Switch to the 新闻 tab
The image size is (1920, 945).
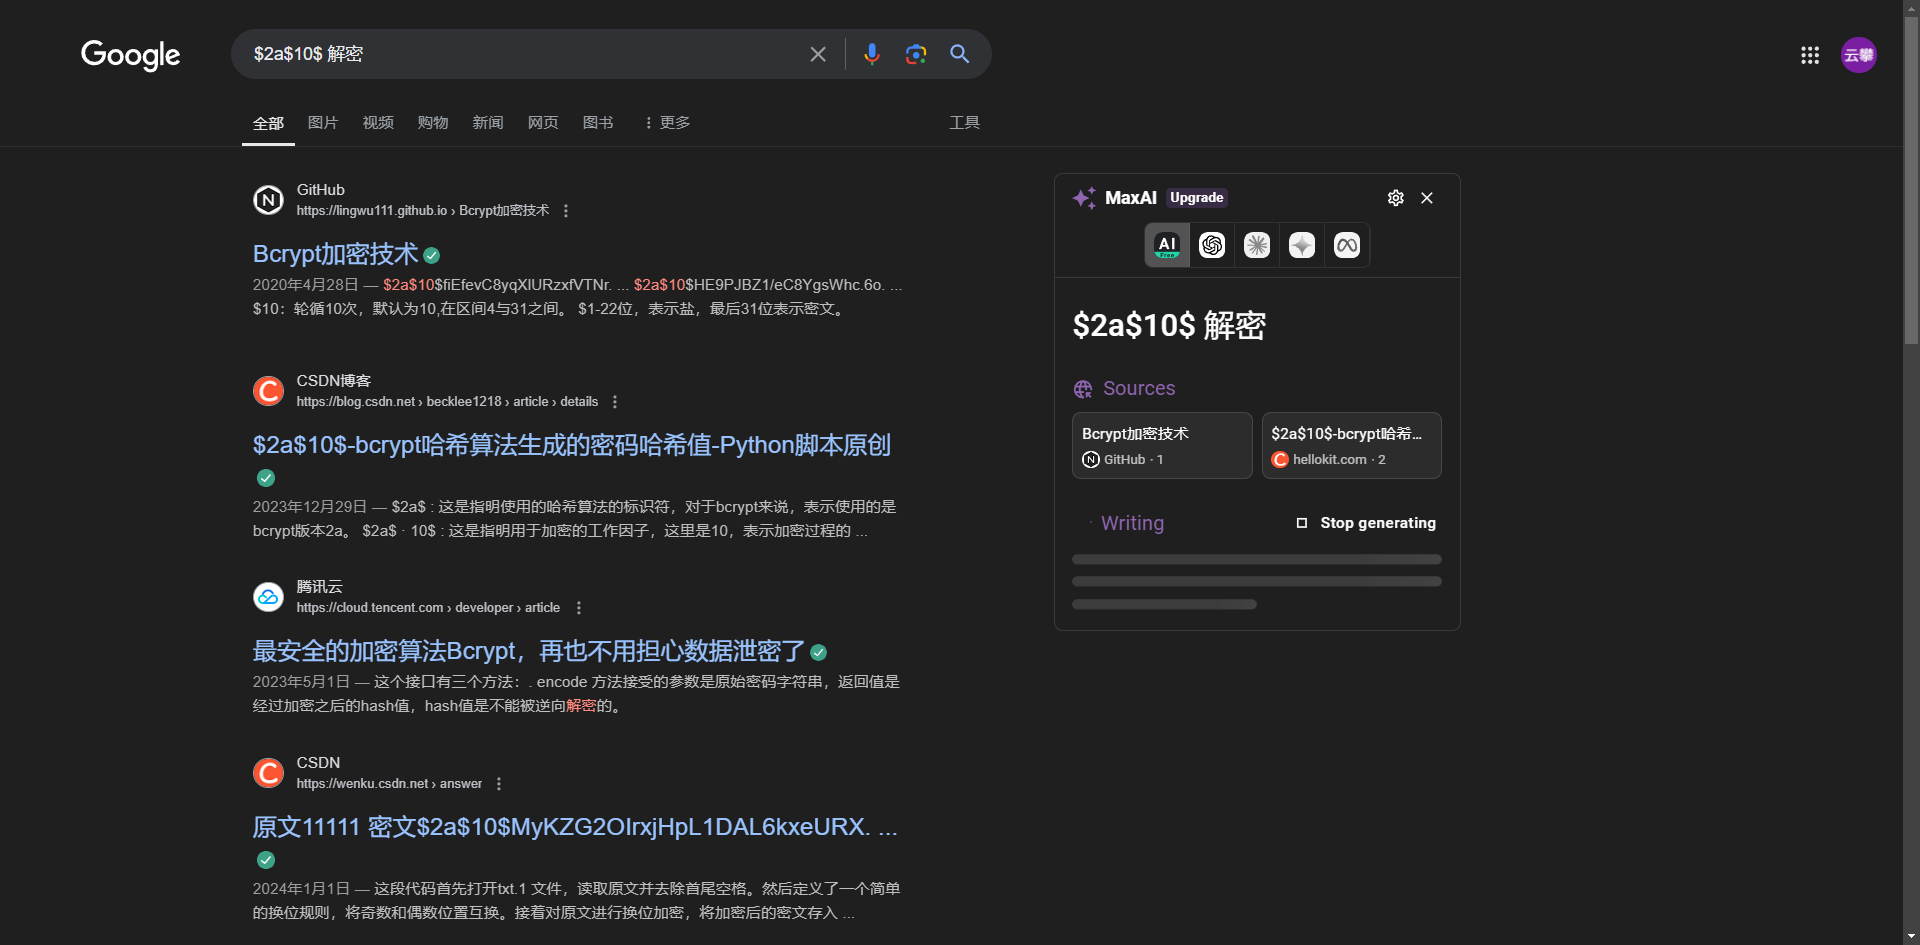point(488,123)
